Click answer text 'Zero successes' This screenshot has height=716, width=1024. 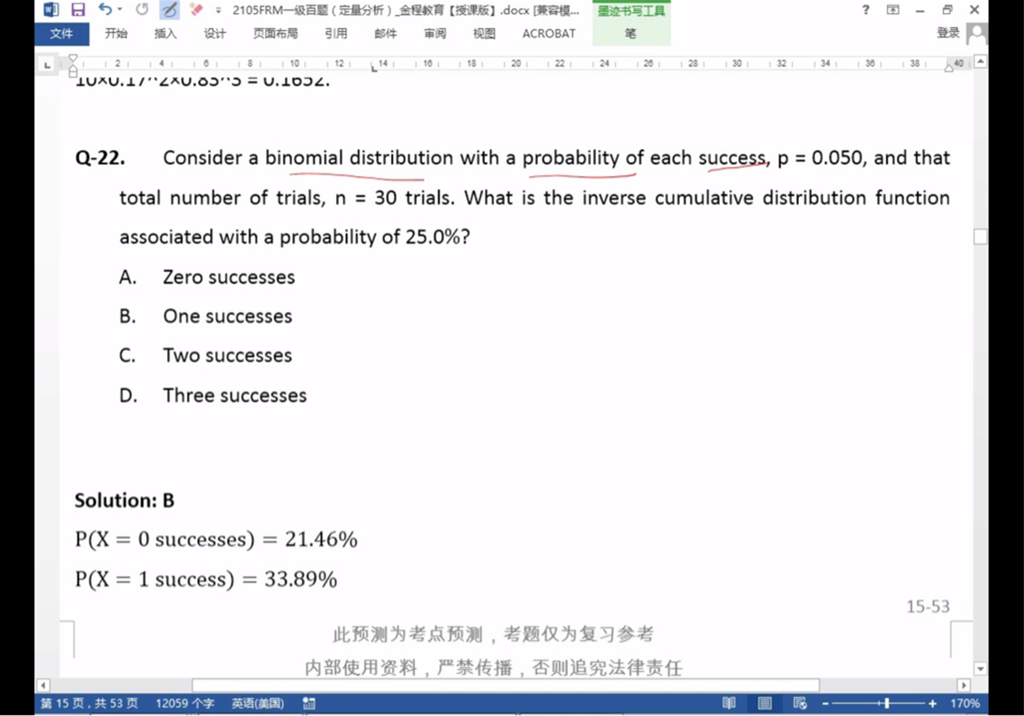[229, 277]
